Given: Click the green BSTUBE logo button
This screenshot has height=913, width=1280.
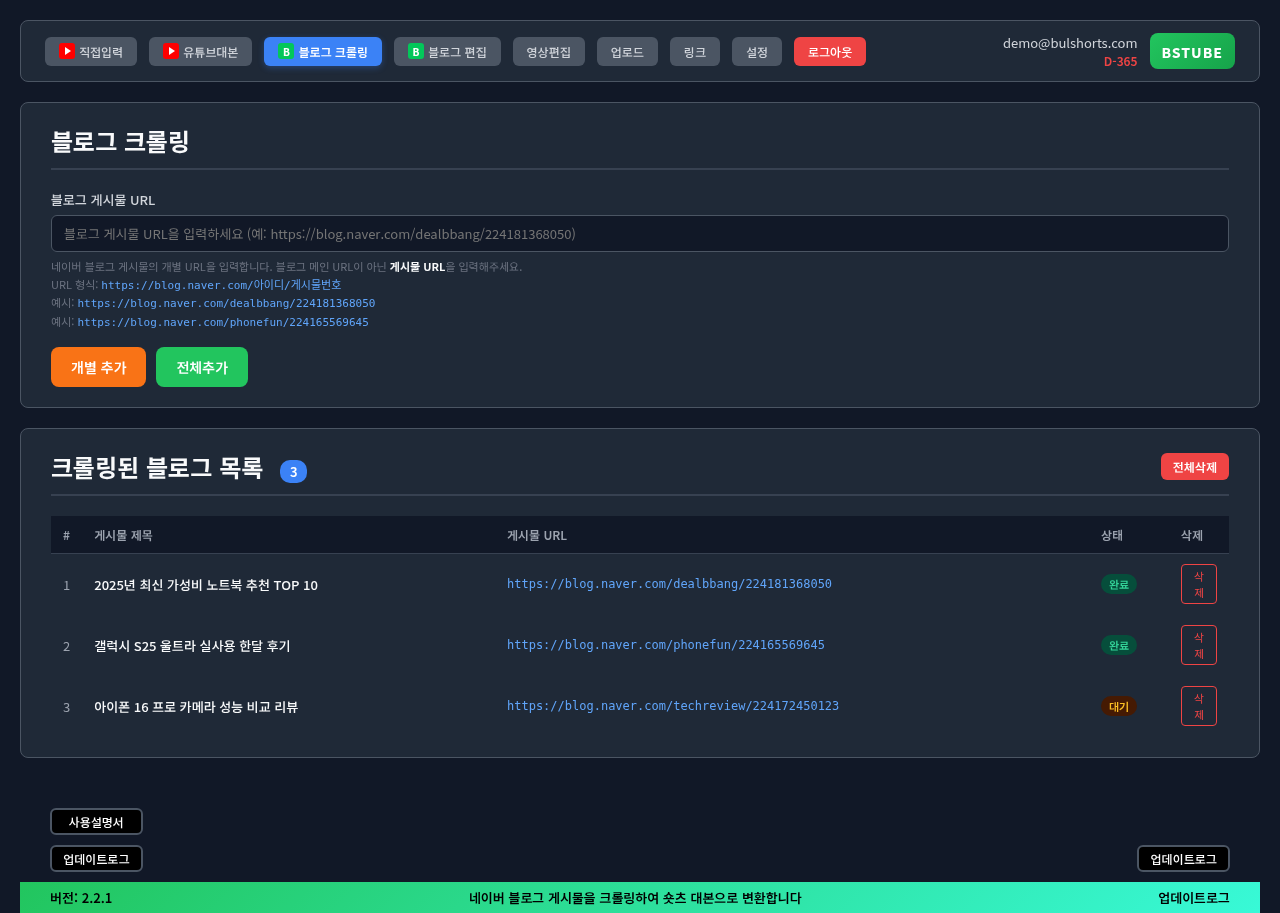Looking at the screenshot, I should click(1191, 52).
